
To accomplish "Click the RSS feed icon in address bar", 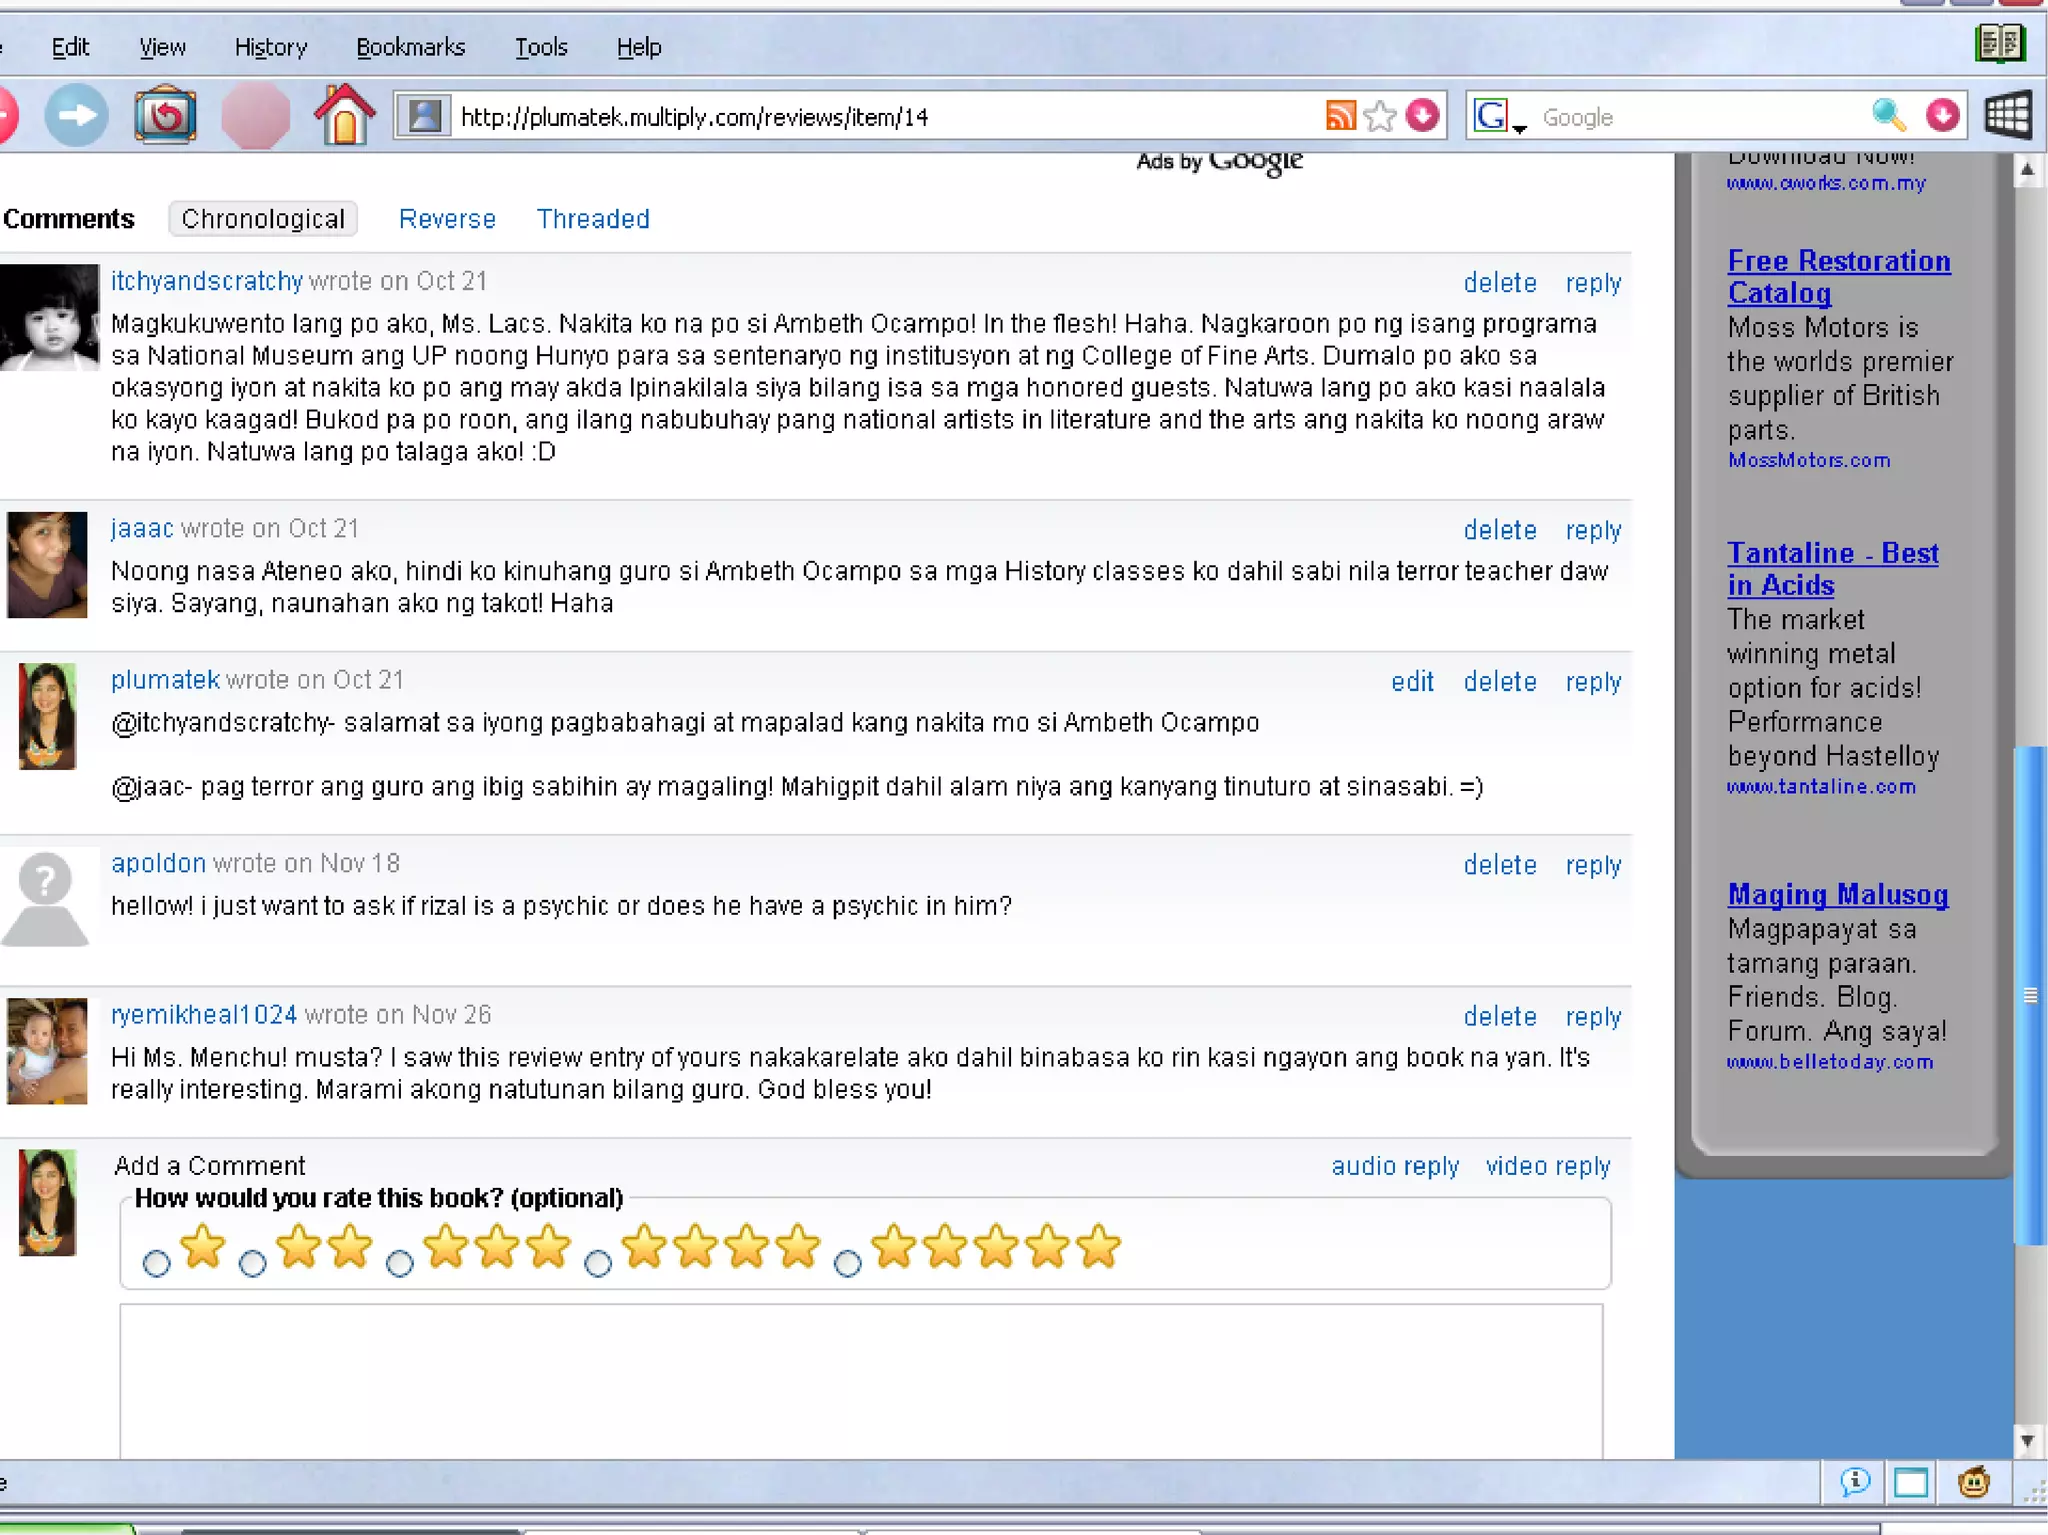I will pyautogui.click(x=1340, y=116).
